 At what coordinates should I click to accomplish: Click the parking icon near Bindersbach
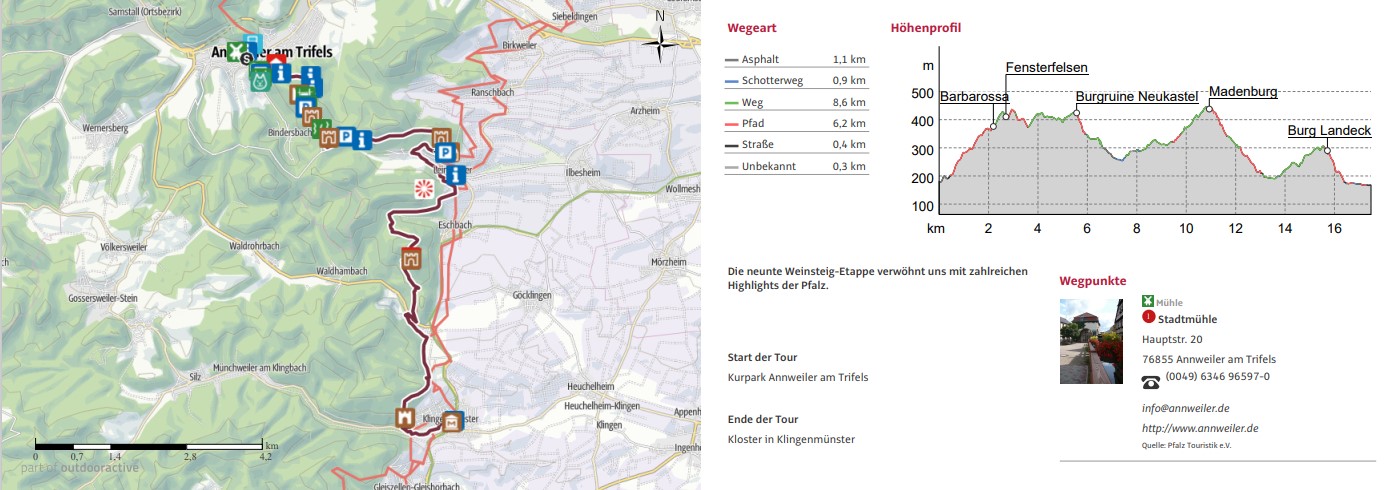tap(346, 138)
